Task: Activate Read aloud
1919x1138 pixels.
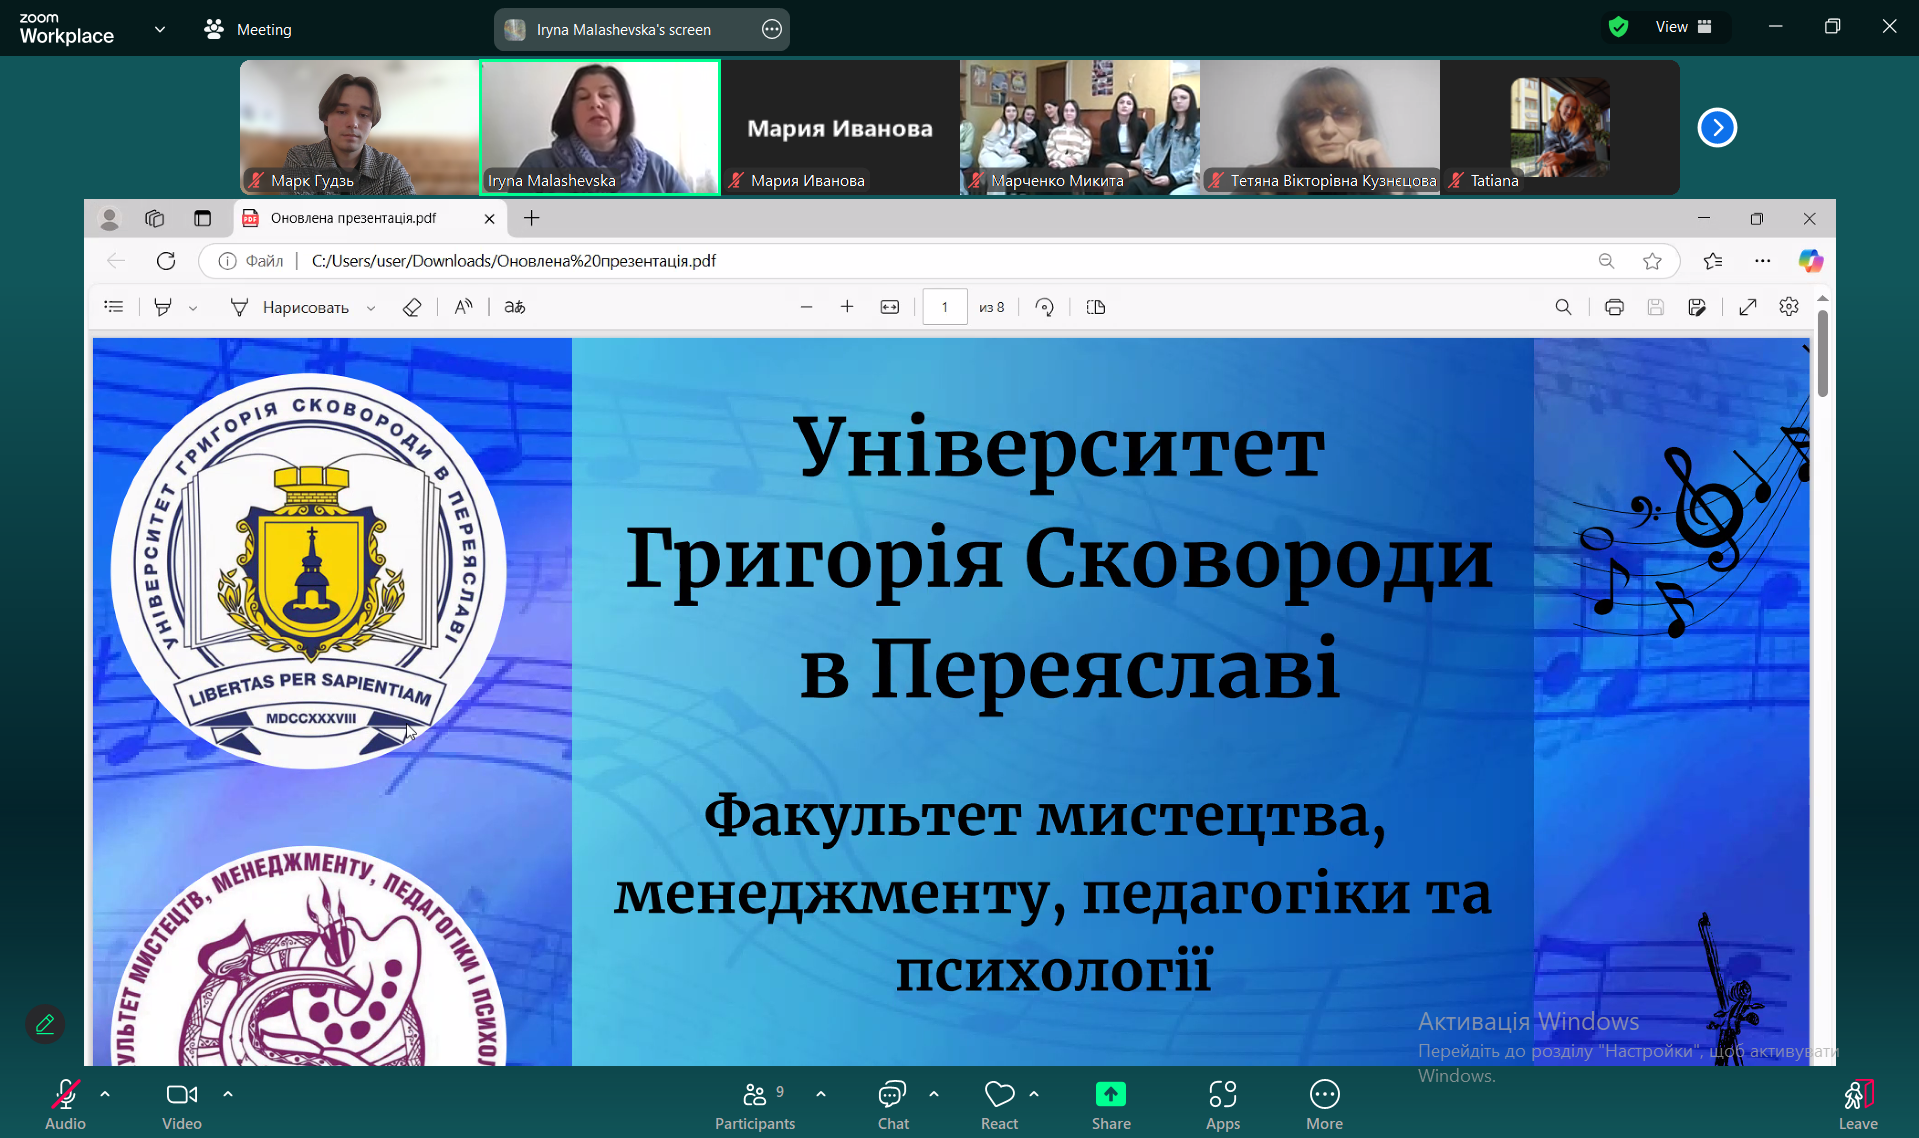Action: [x=463, y=307]
